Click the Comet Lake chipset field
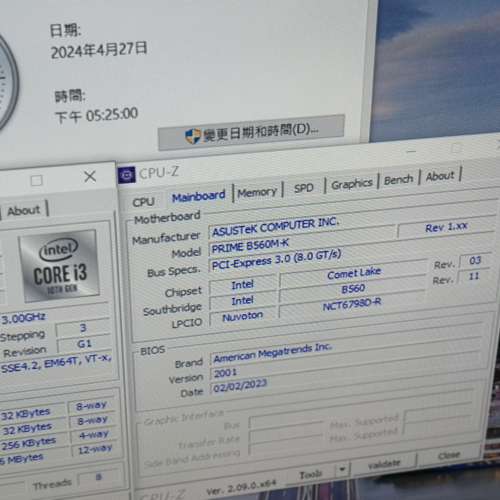Image resolution: width=500 pixels, height=500 pixels. tap(353, 273)
